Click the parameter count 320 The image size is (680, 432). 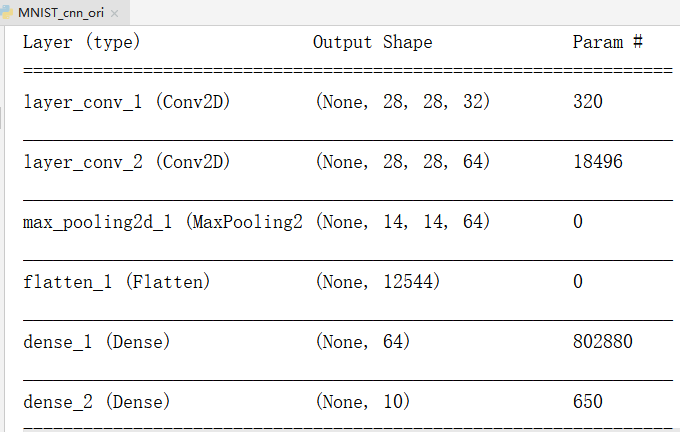coord(588,102)
